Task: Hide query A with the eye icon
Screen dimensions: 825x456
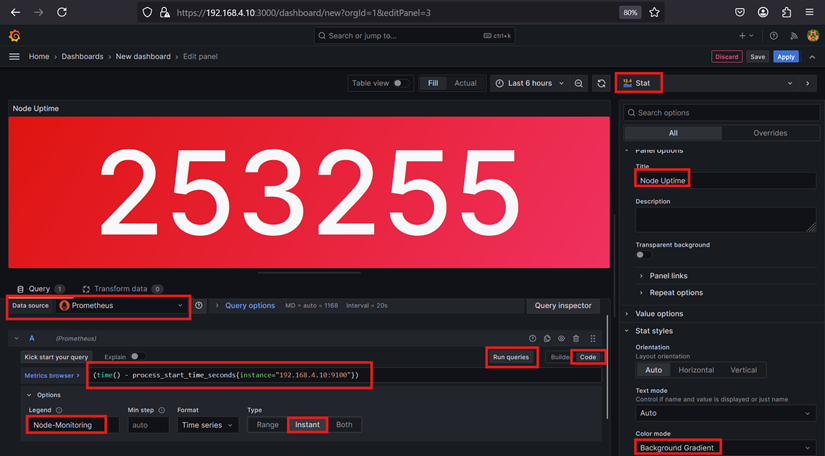Action: pyautogui.click(x=561, y=339)
